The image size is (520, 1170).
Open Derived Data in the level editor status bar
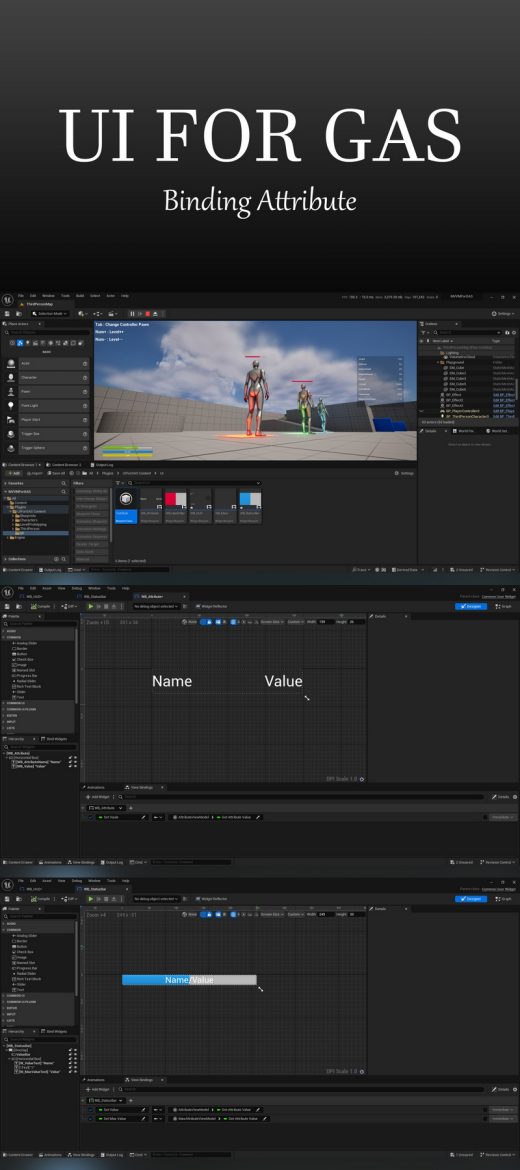pyautogui.click(x=405, y=569)
